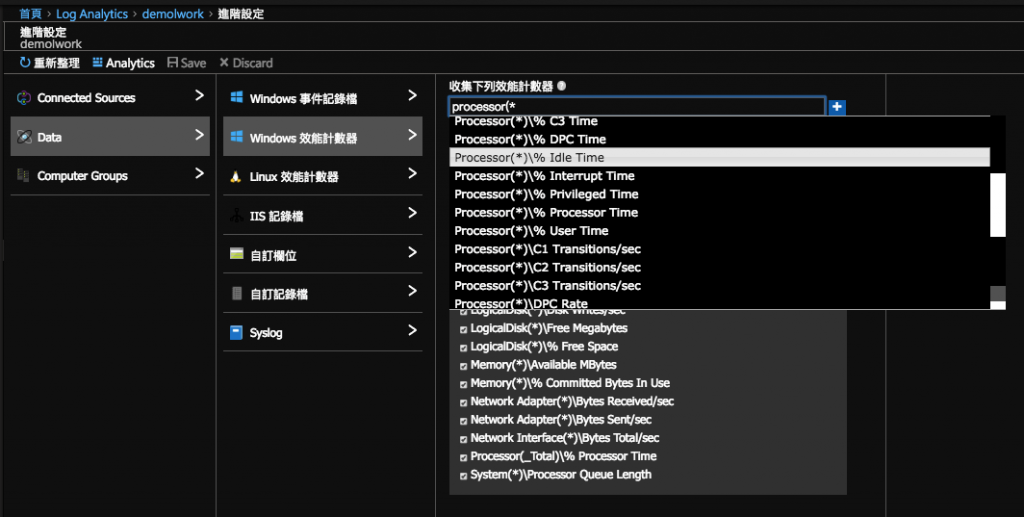1024x517 pixels.
Task: Go to the 首頁 breadcrumb link
Action: [31, 14]
